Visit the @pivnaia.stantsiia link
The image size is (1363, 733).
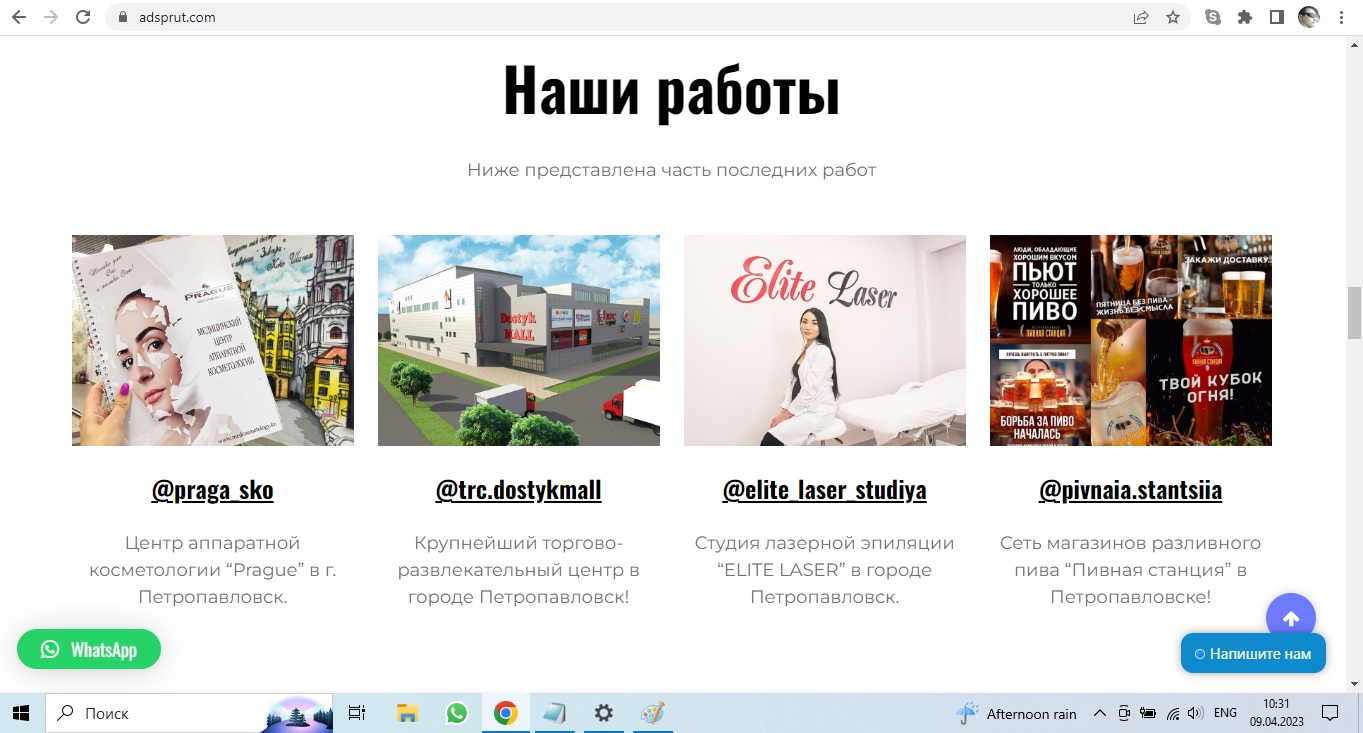coord(1131,491)
